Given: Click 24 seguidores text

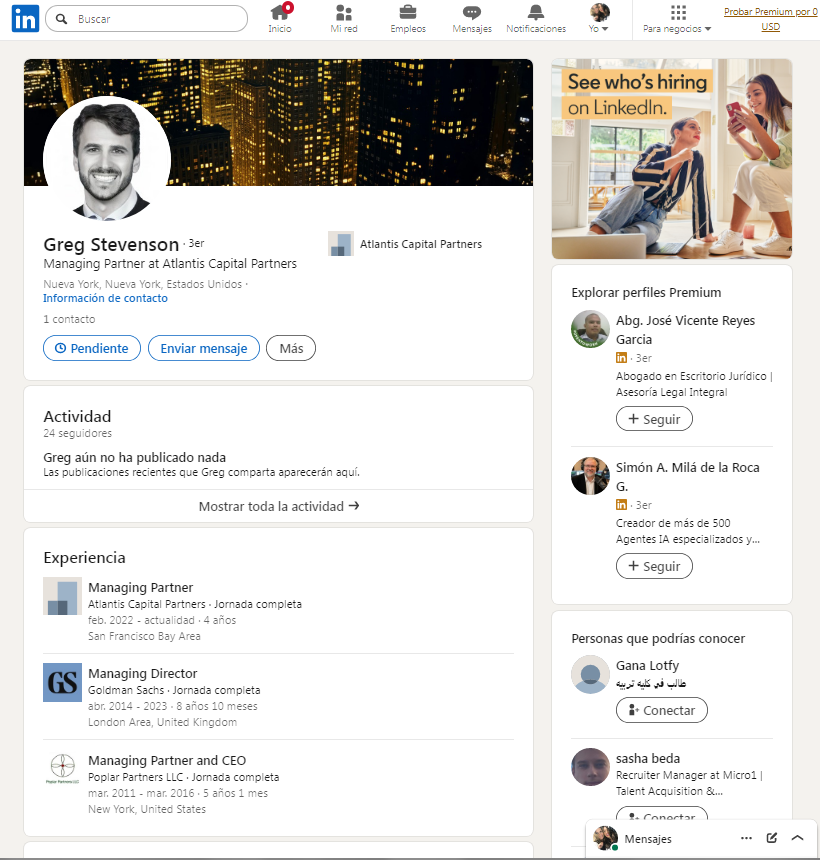Looking at the screenshot, I should pyautogui.click(x=77, y=433).
